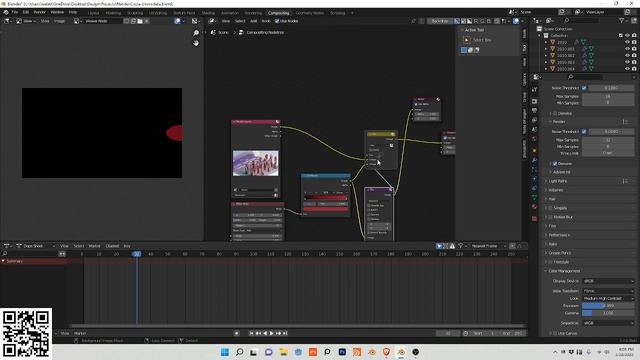The height and width of the screenshot is (360, 640).
Task: Click the red color swatch in color node
Action: tap(326, 209)
